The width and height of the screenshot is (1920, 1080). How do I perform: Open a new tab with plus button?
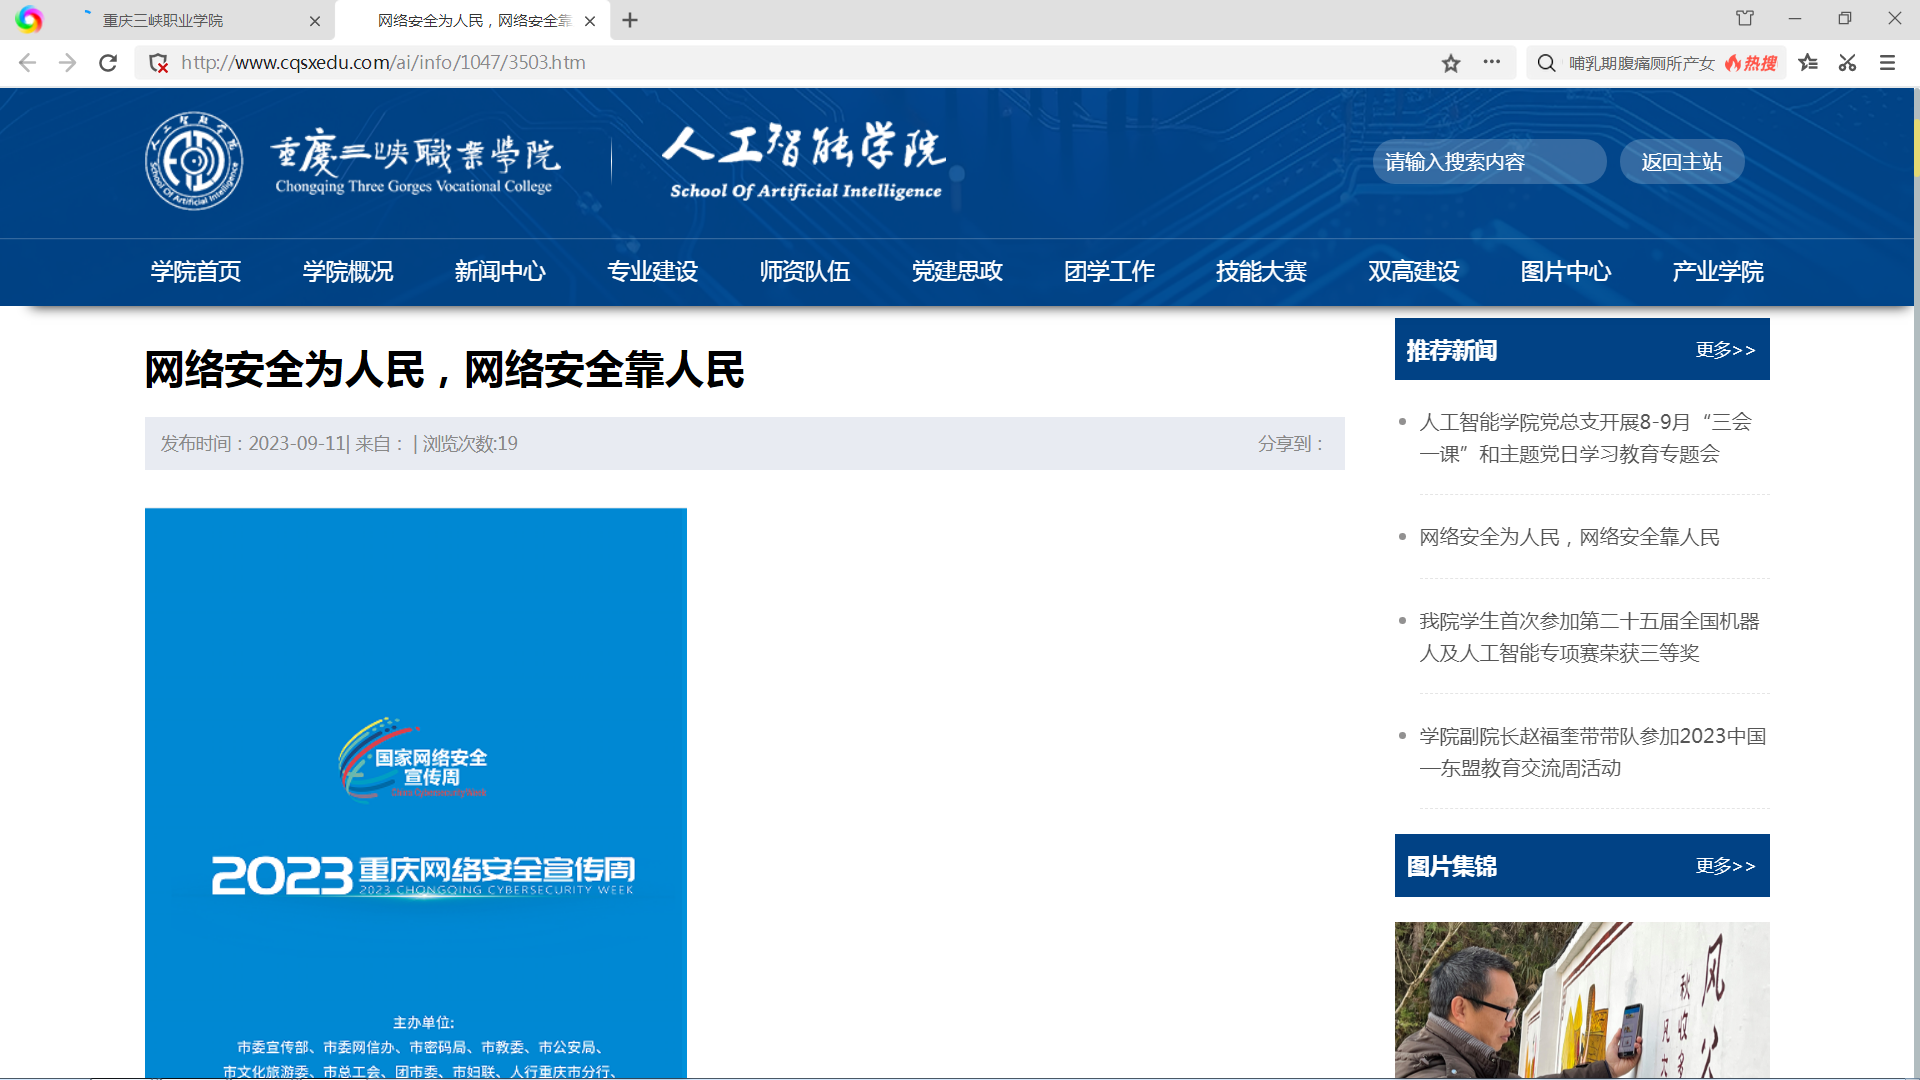point(630,20)
